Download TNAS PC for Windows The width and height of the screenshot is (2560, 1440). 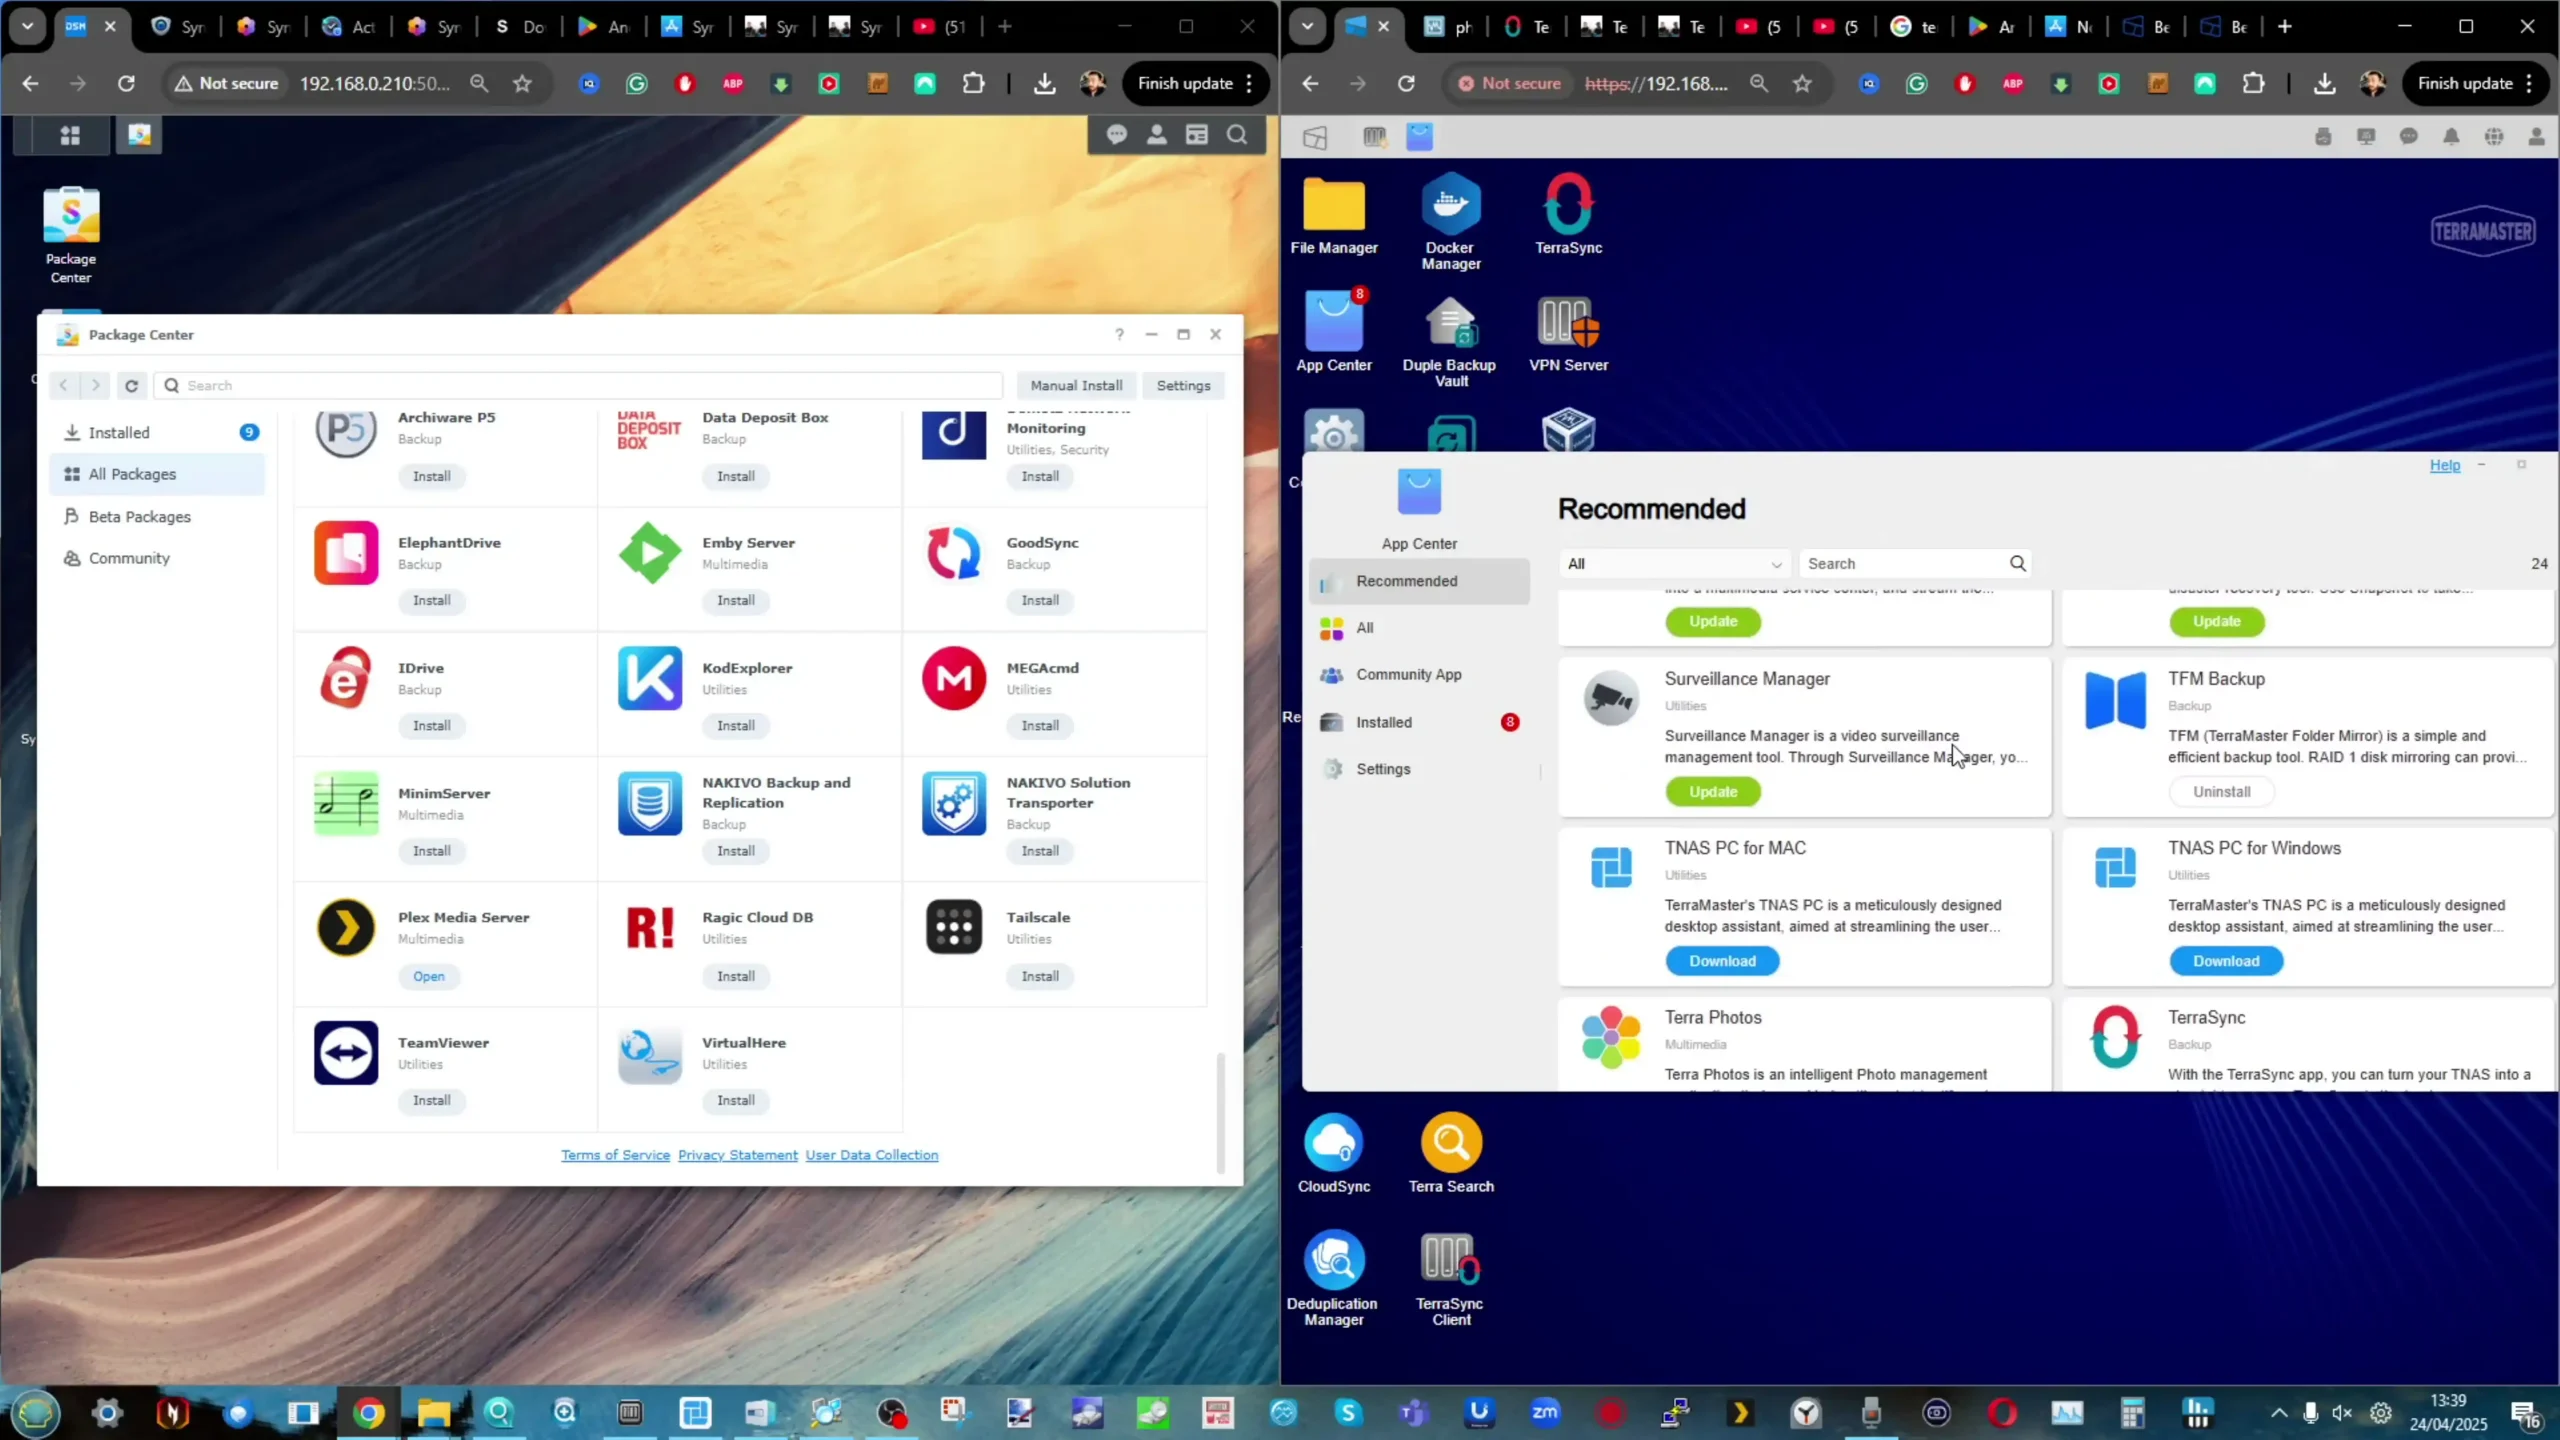(2226, 961)
